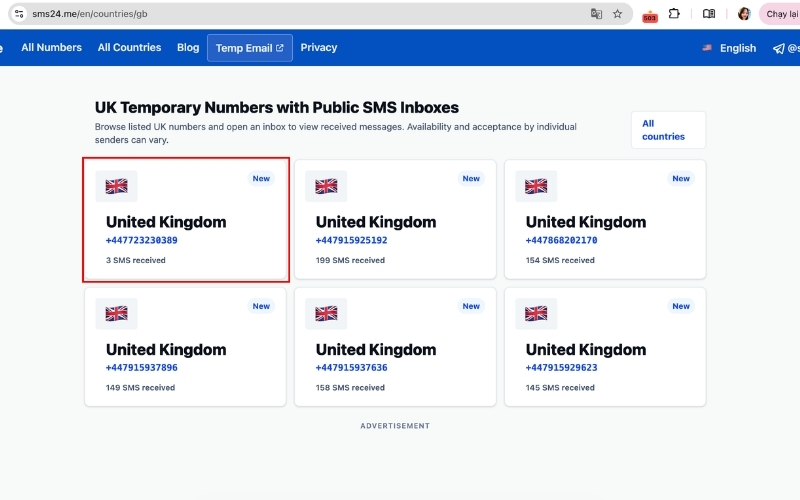Click the UK flag on +447915937636 card
The image size is (800, 500).
point(326,313)
